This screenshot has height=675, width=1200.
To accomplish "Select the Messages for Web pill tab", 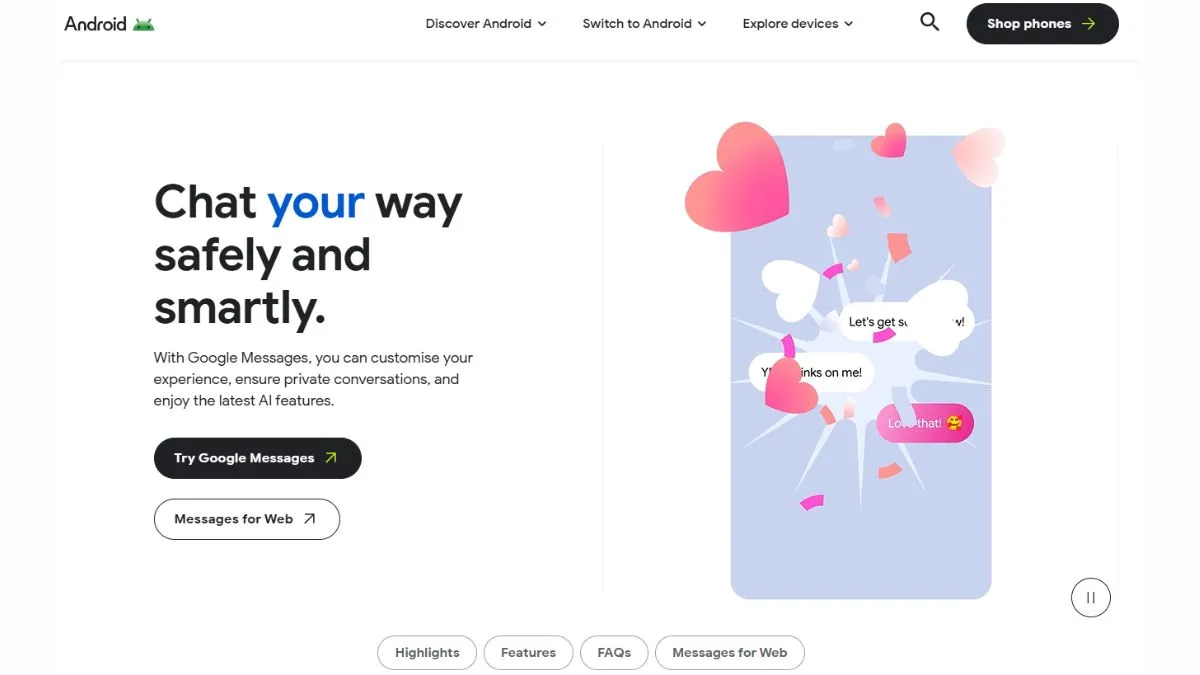I will 730,653.
